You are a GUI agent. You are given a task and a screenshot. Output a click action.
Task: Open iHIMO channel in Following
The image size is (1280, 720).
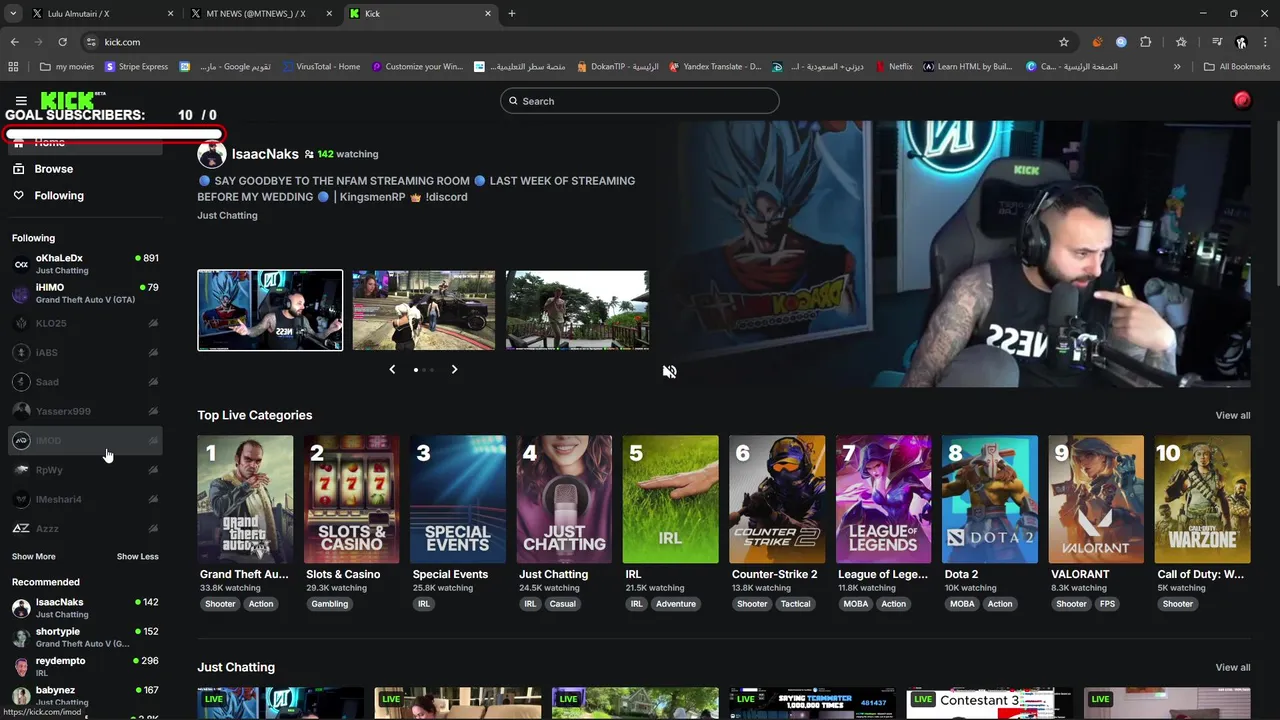[x=85, y=293]
